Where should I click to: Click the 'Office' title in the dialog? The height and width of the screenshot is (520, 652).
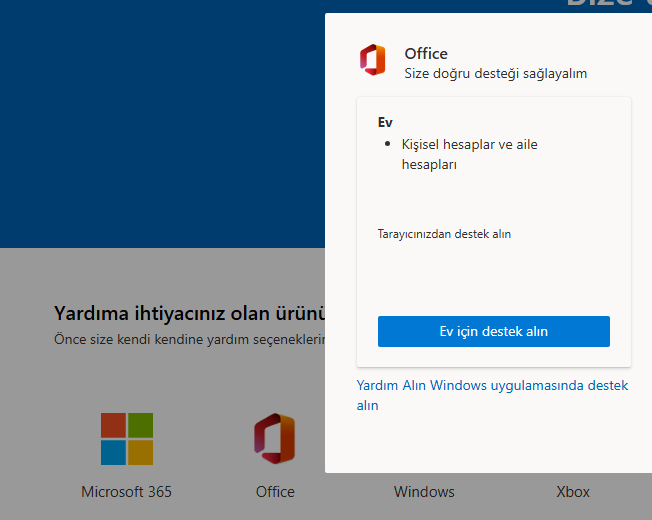[x=426, y=54]
